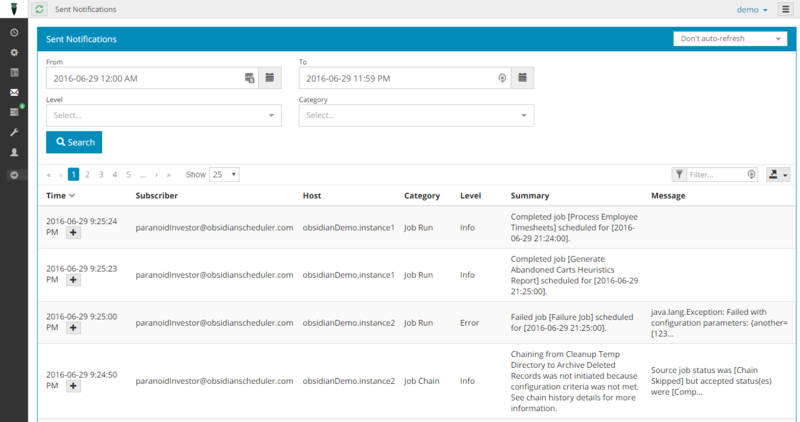This screenshot has width=800, height=422.
Task: Click Generate Abandoned Carts Heuristics Report summary
Action: [x=574, y=275]
